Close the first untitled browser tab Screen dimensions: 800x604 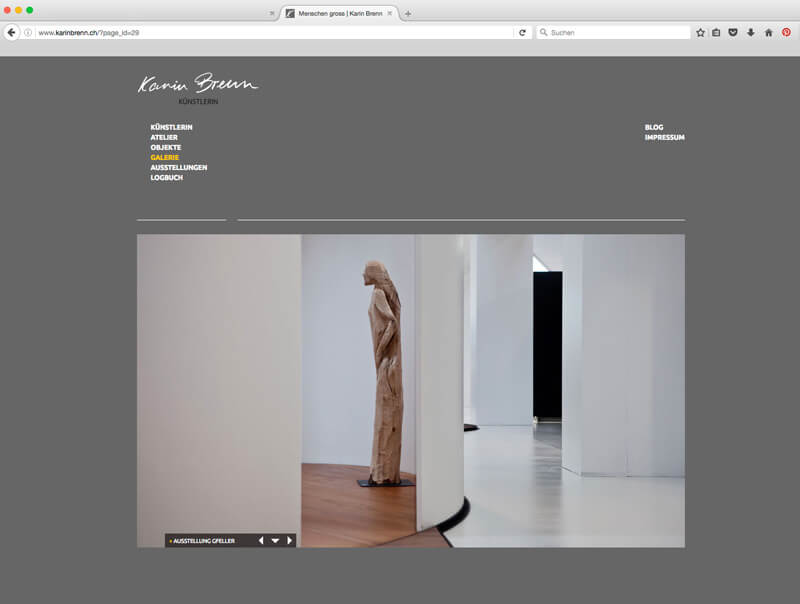(x=272, y=14)
